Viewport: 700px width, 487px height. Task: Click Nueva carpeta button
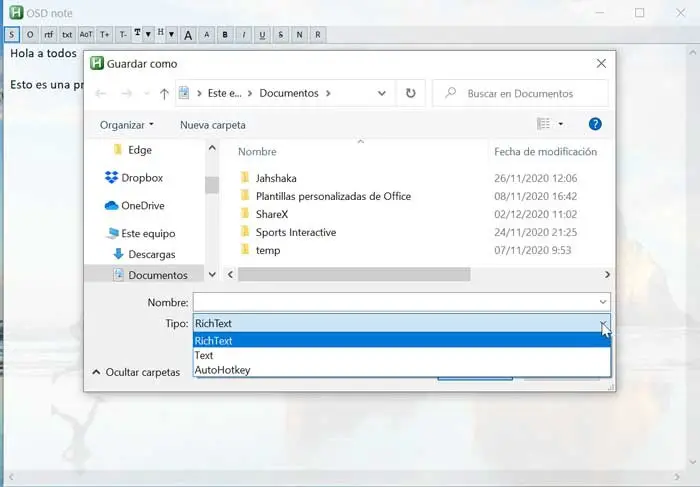pyautogui.click(x=213, y=125)
